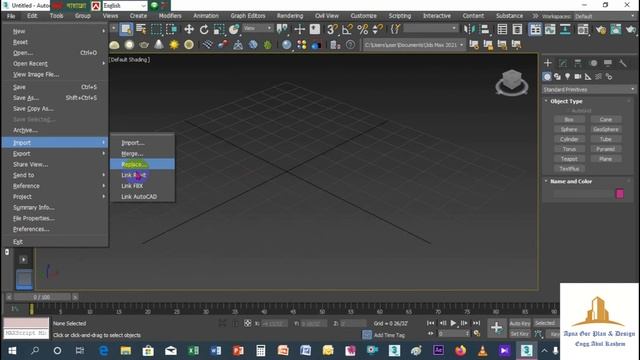Select the Move tool in toolbar

point(189,29)
